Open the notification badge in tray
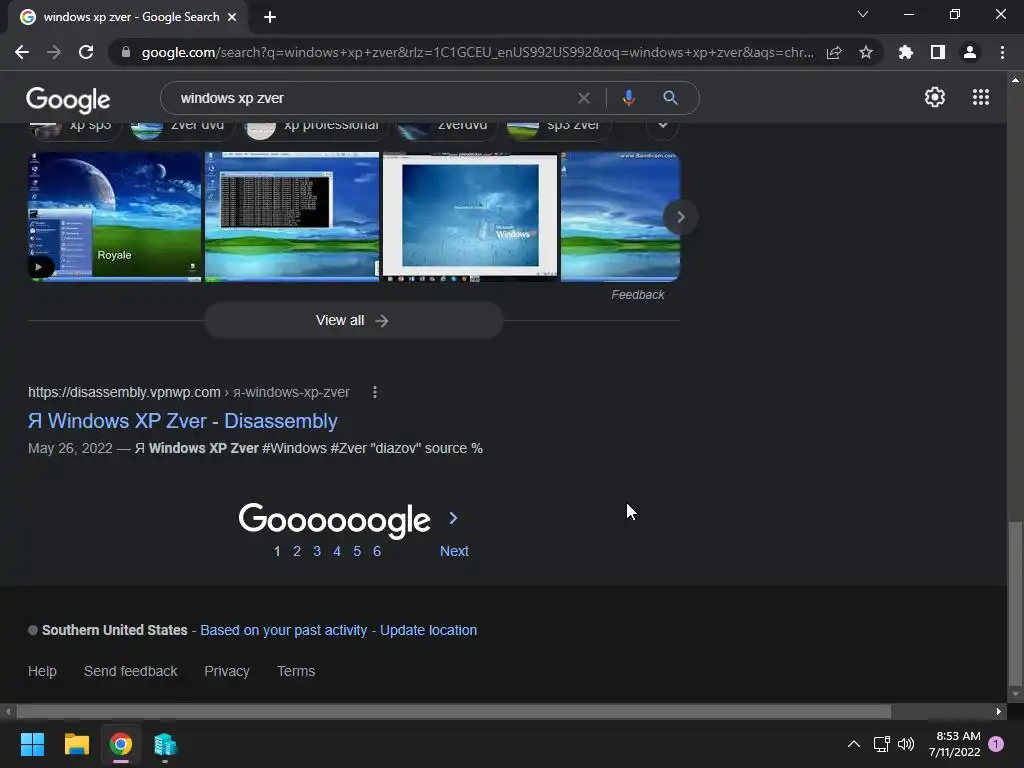 [x=996, y=744]
